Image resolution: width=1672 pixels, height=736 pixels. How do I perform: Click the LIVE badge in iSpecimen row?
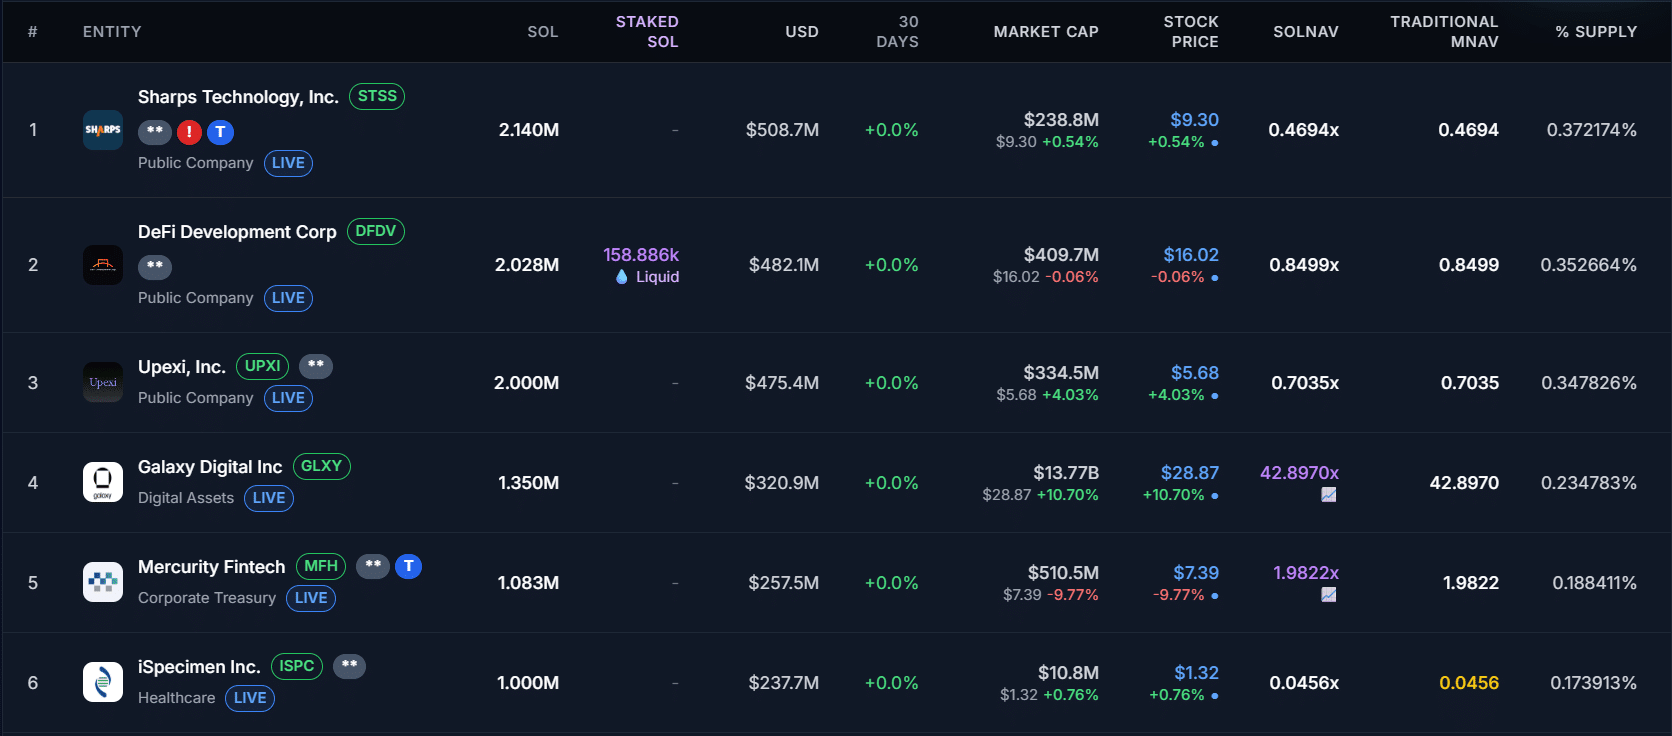(x=250, y=698)
